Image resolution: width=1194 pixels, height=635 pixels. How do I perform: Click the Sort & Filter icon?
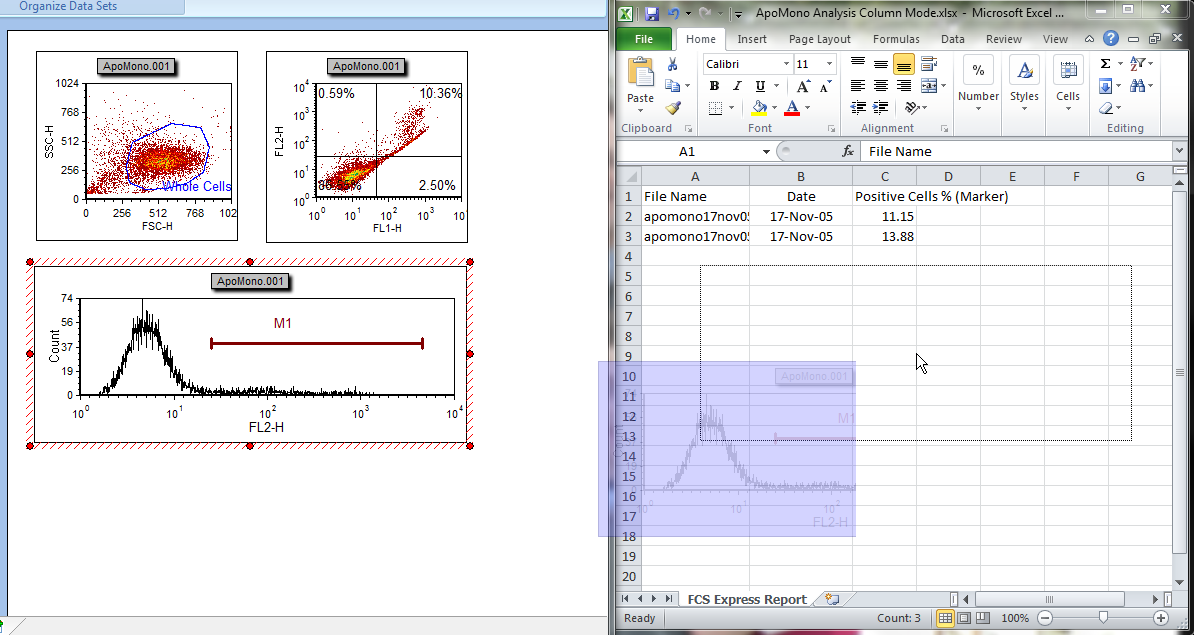click(x=1138, y=64)
